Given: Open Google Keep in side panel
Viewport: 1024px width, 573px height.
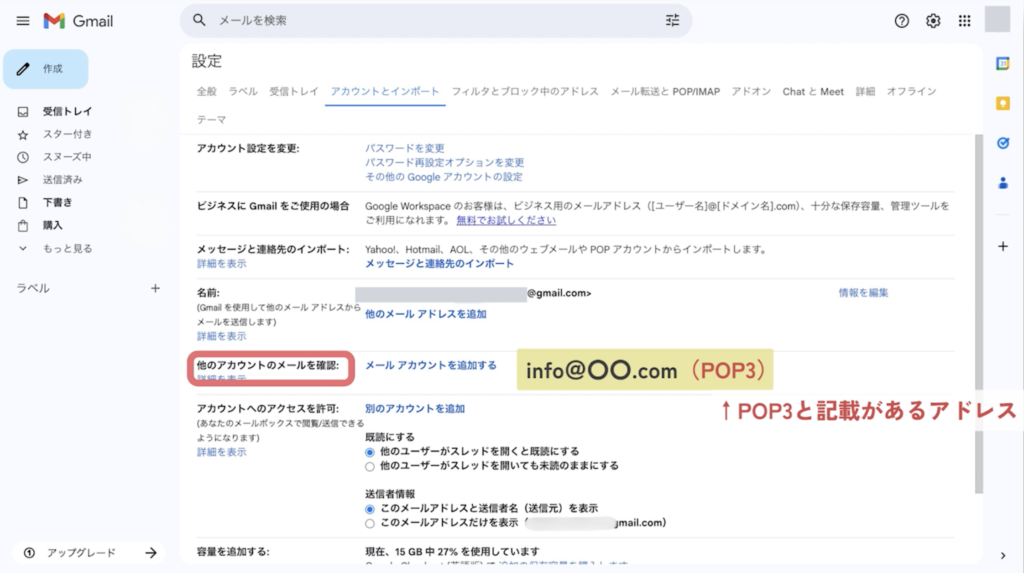Looking at the screenshot, I should [1003, 103].
